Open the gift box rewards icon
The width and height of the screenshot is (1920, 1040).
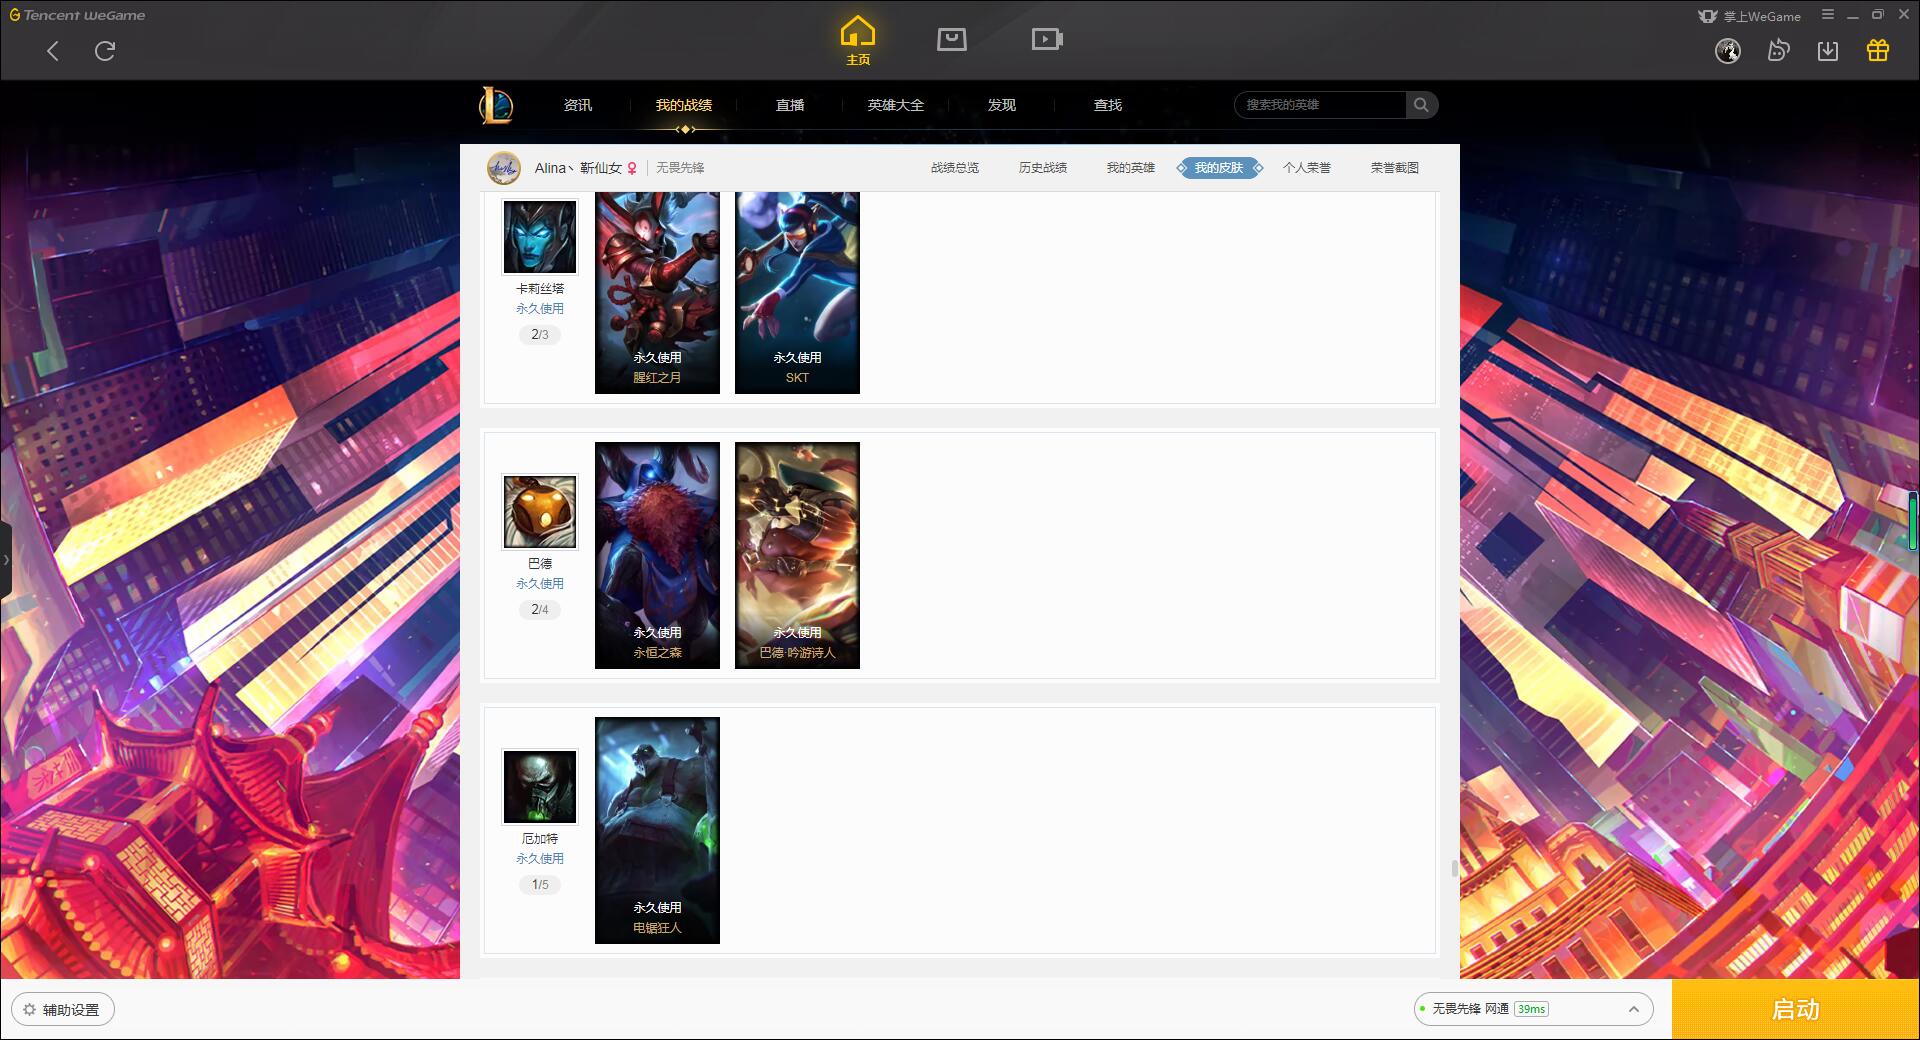point(1878,51)
